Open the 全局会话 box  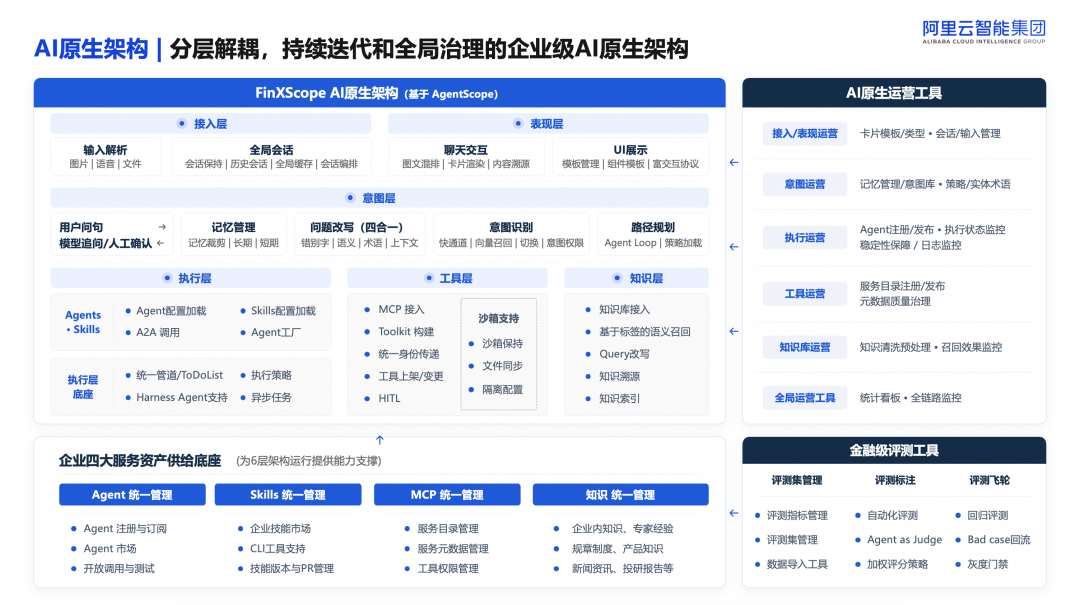pyautogui.click(x=271, y=156)
